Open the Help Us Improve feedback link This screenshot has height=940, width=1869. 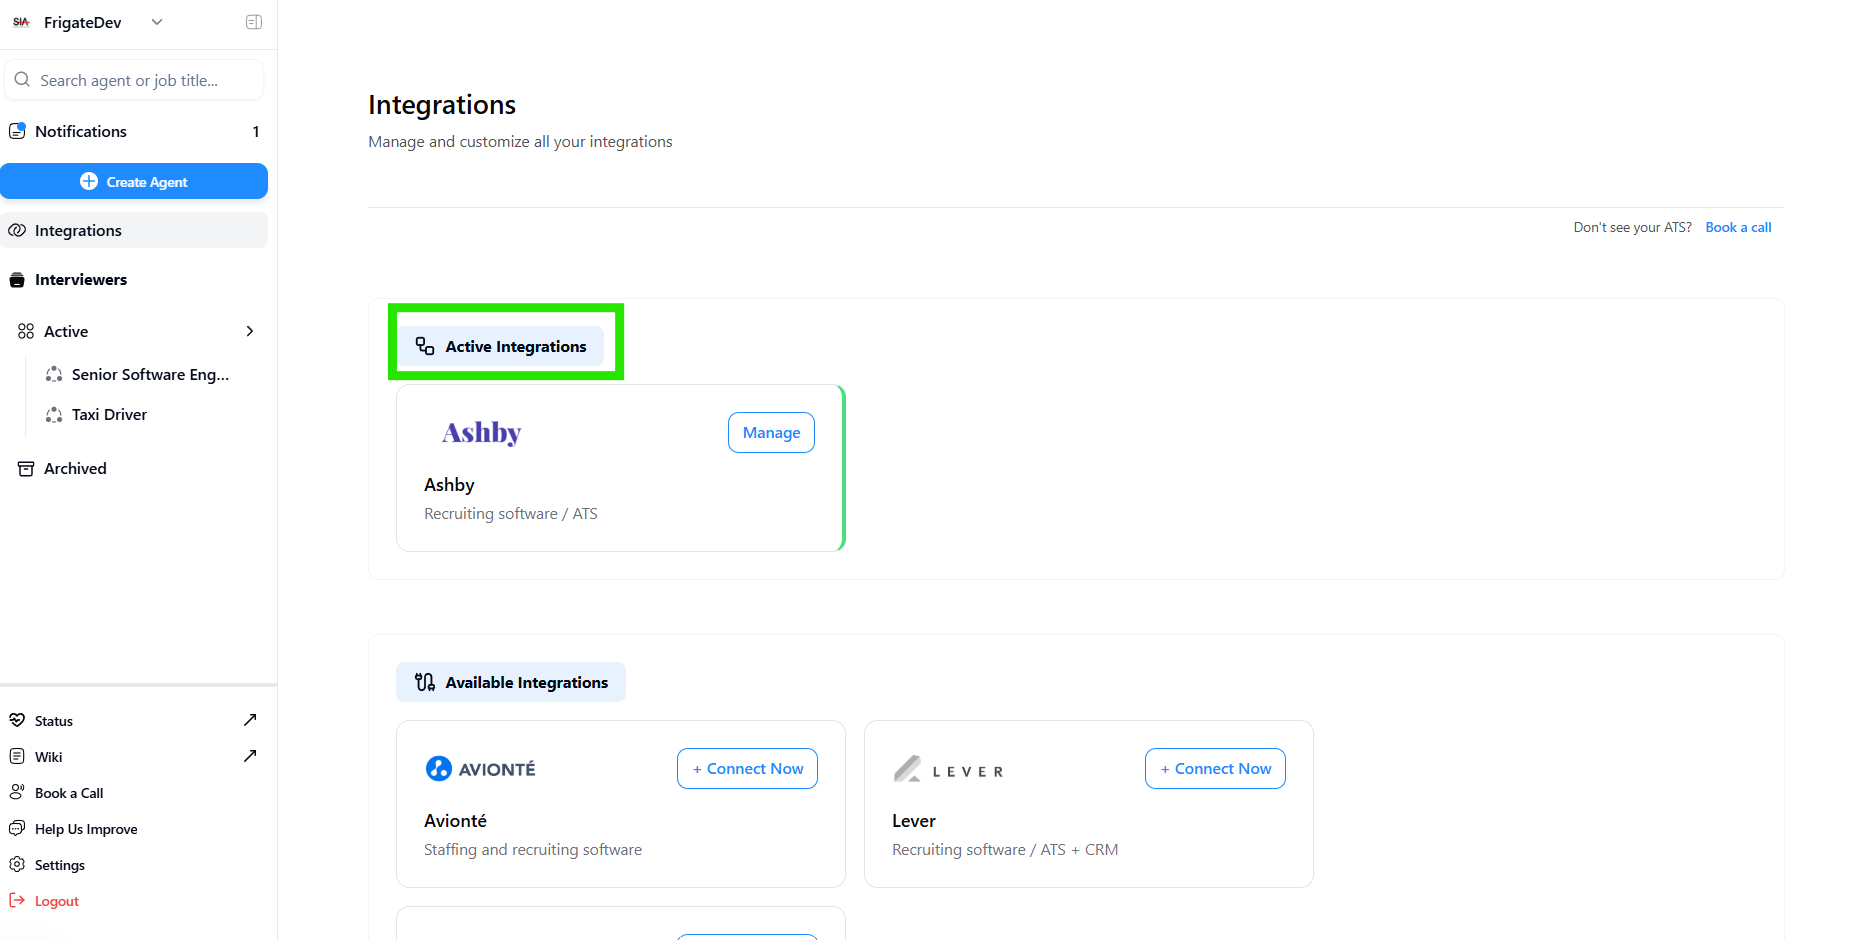click(86, 829)
